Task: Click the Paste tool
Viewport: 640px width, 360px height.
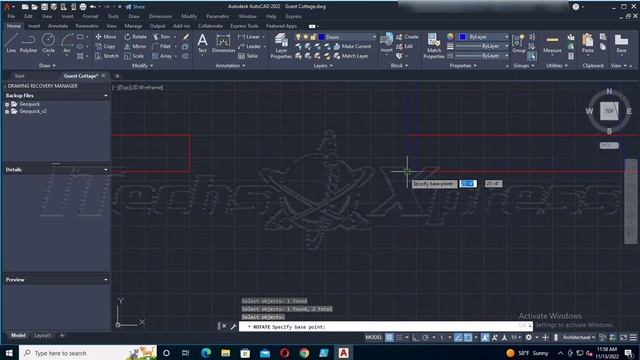Action: [588, 43]
